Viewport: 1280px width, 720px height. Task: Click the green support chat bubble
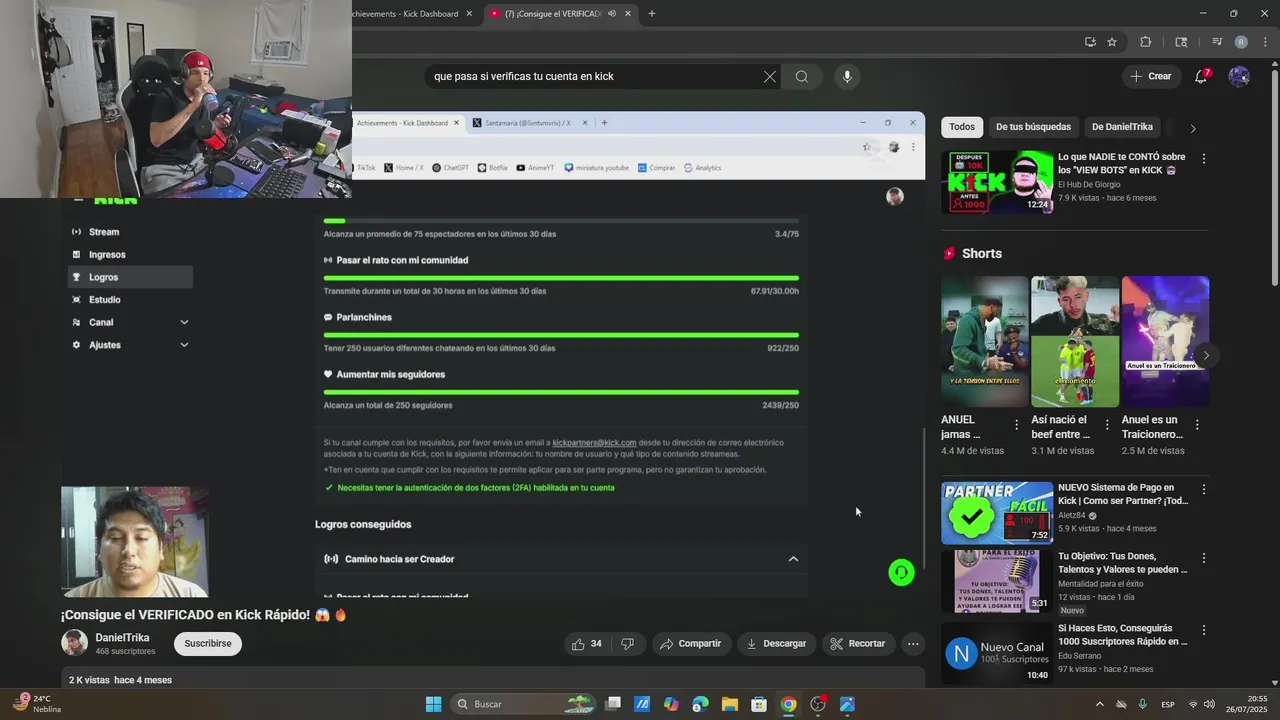coord(901,572)
